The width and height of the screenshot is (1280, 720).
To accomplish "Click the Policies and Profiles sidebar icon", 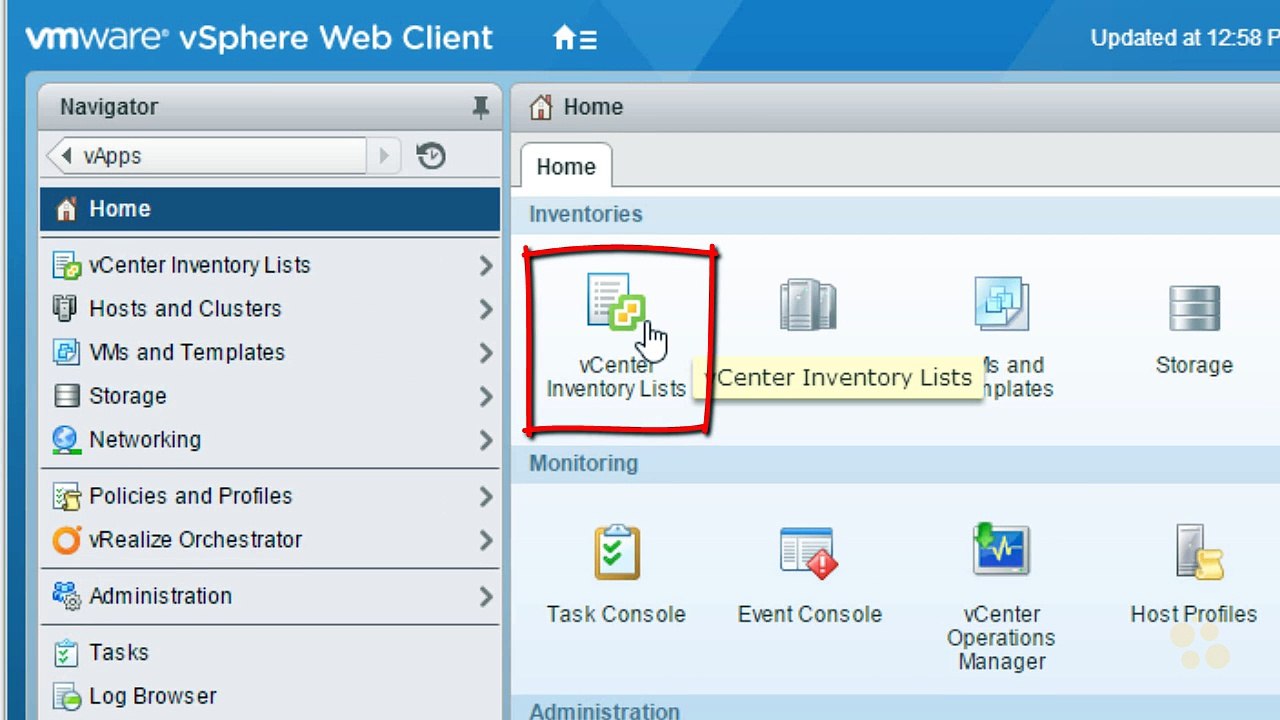I will 66,496.
